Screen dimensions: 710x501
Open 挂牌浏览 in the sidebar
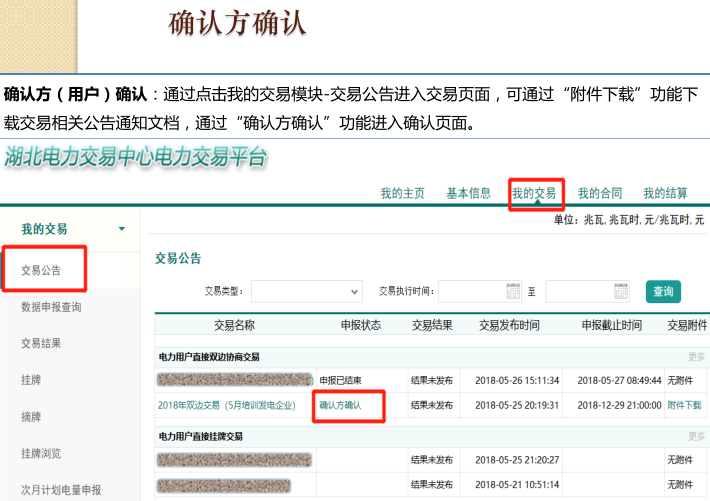pyautogui.click(x=42, y=453)
